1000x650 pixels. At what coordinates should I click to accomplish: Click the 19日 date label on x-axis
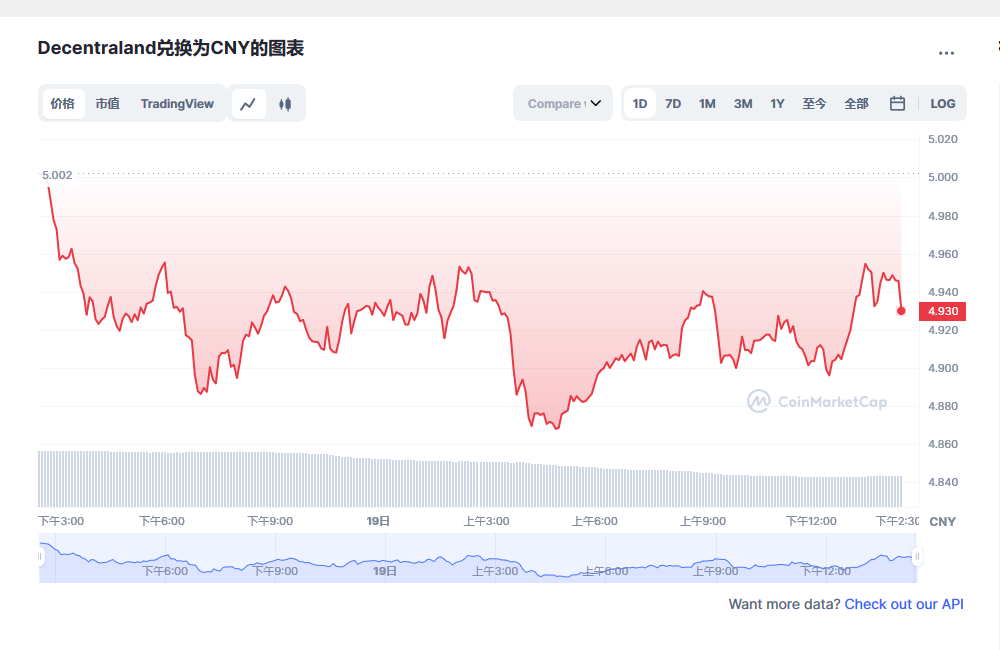coord(378,521)
